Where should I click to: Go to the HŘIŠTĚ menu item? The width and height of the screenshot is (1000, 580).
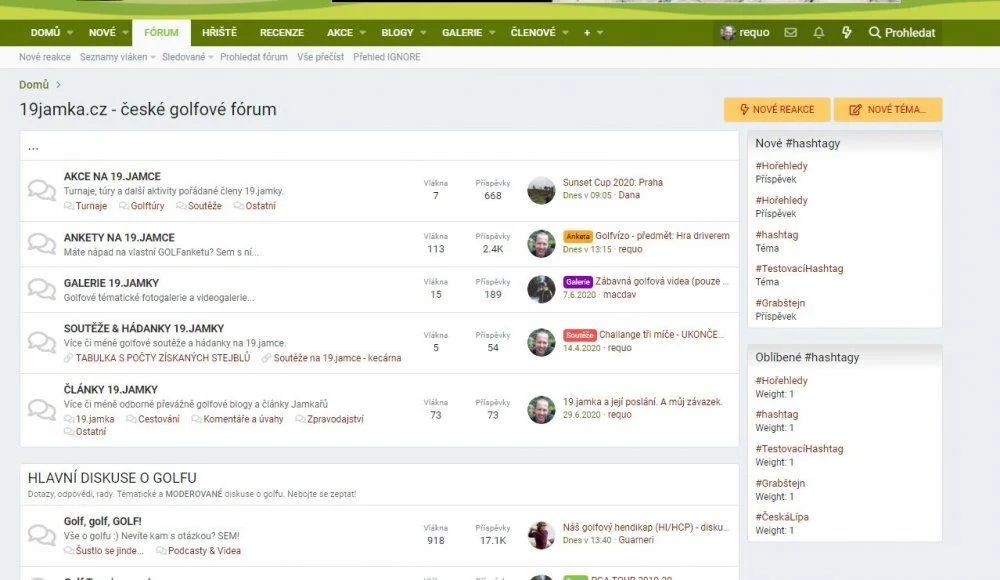pyautogui.click(x=219, y=33)
